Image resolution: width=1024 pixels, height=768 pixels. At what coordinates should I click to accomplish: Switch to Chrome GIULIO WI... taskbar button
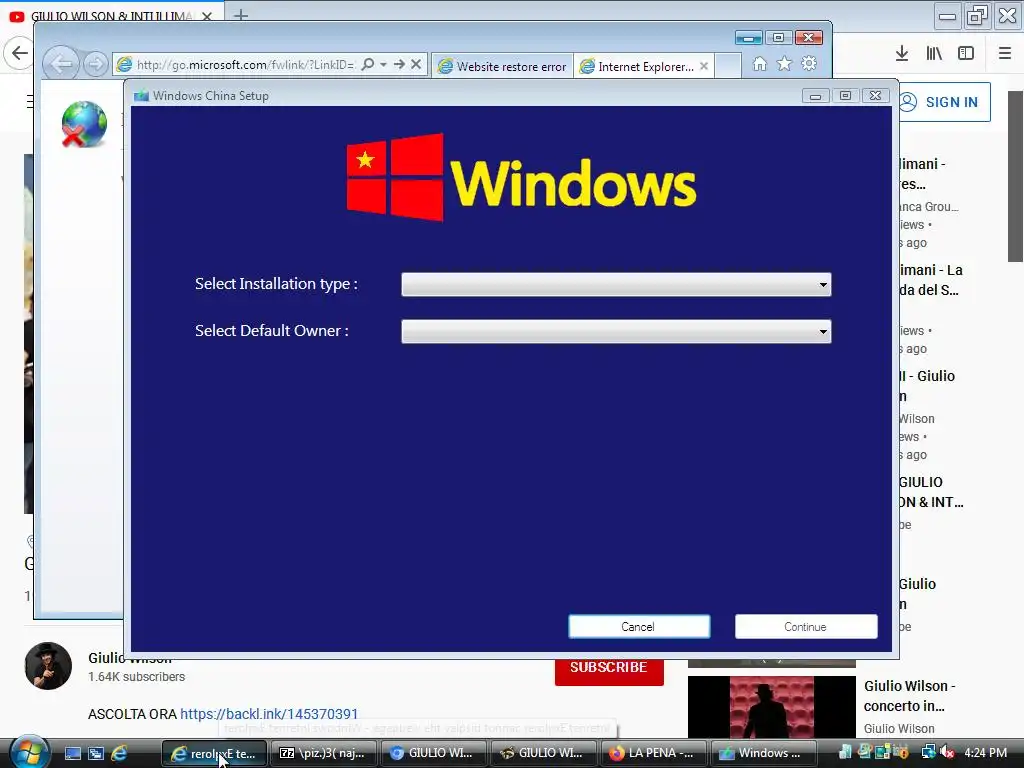432,753
